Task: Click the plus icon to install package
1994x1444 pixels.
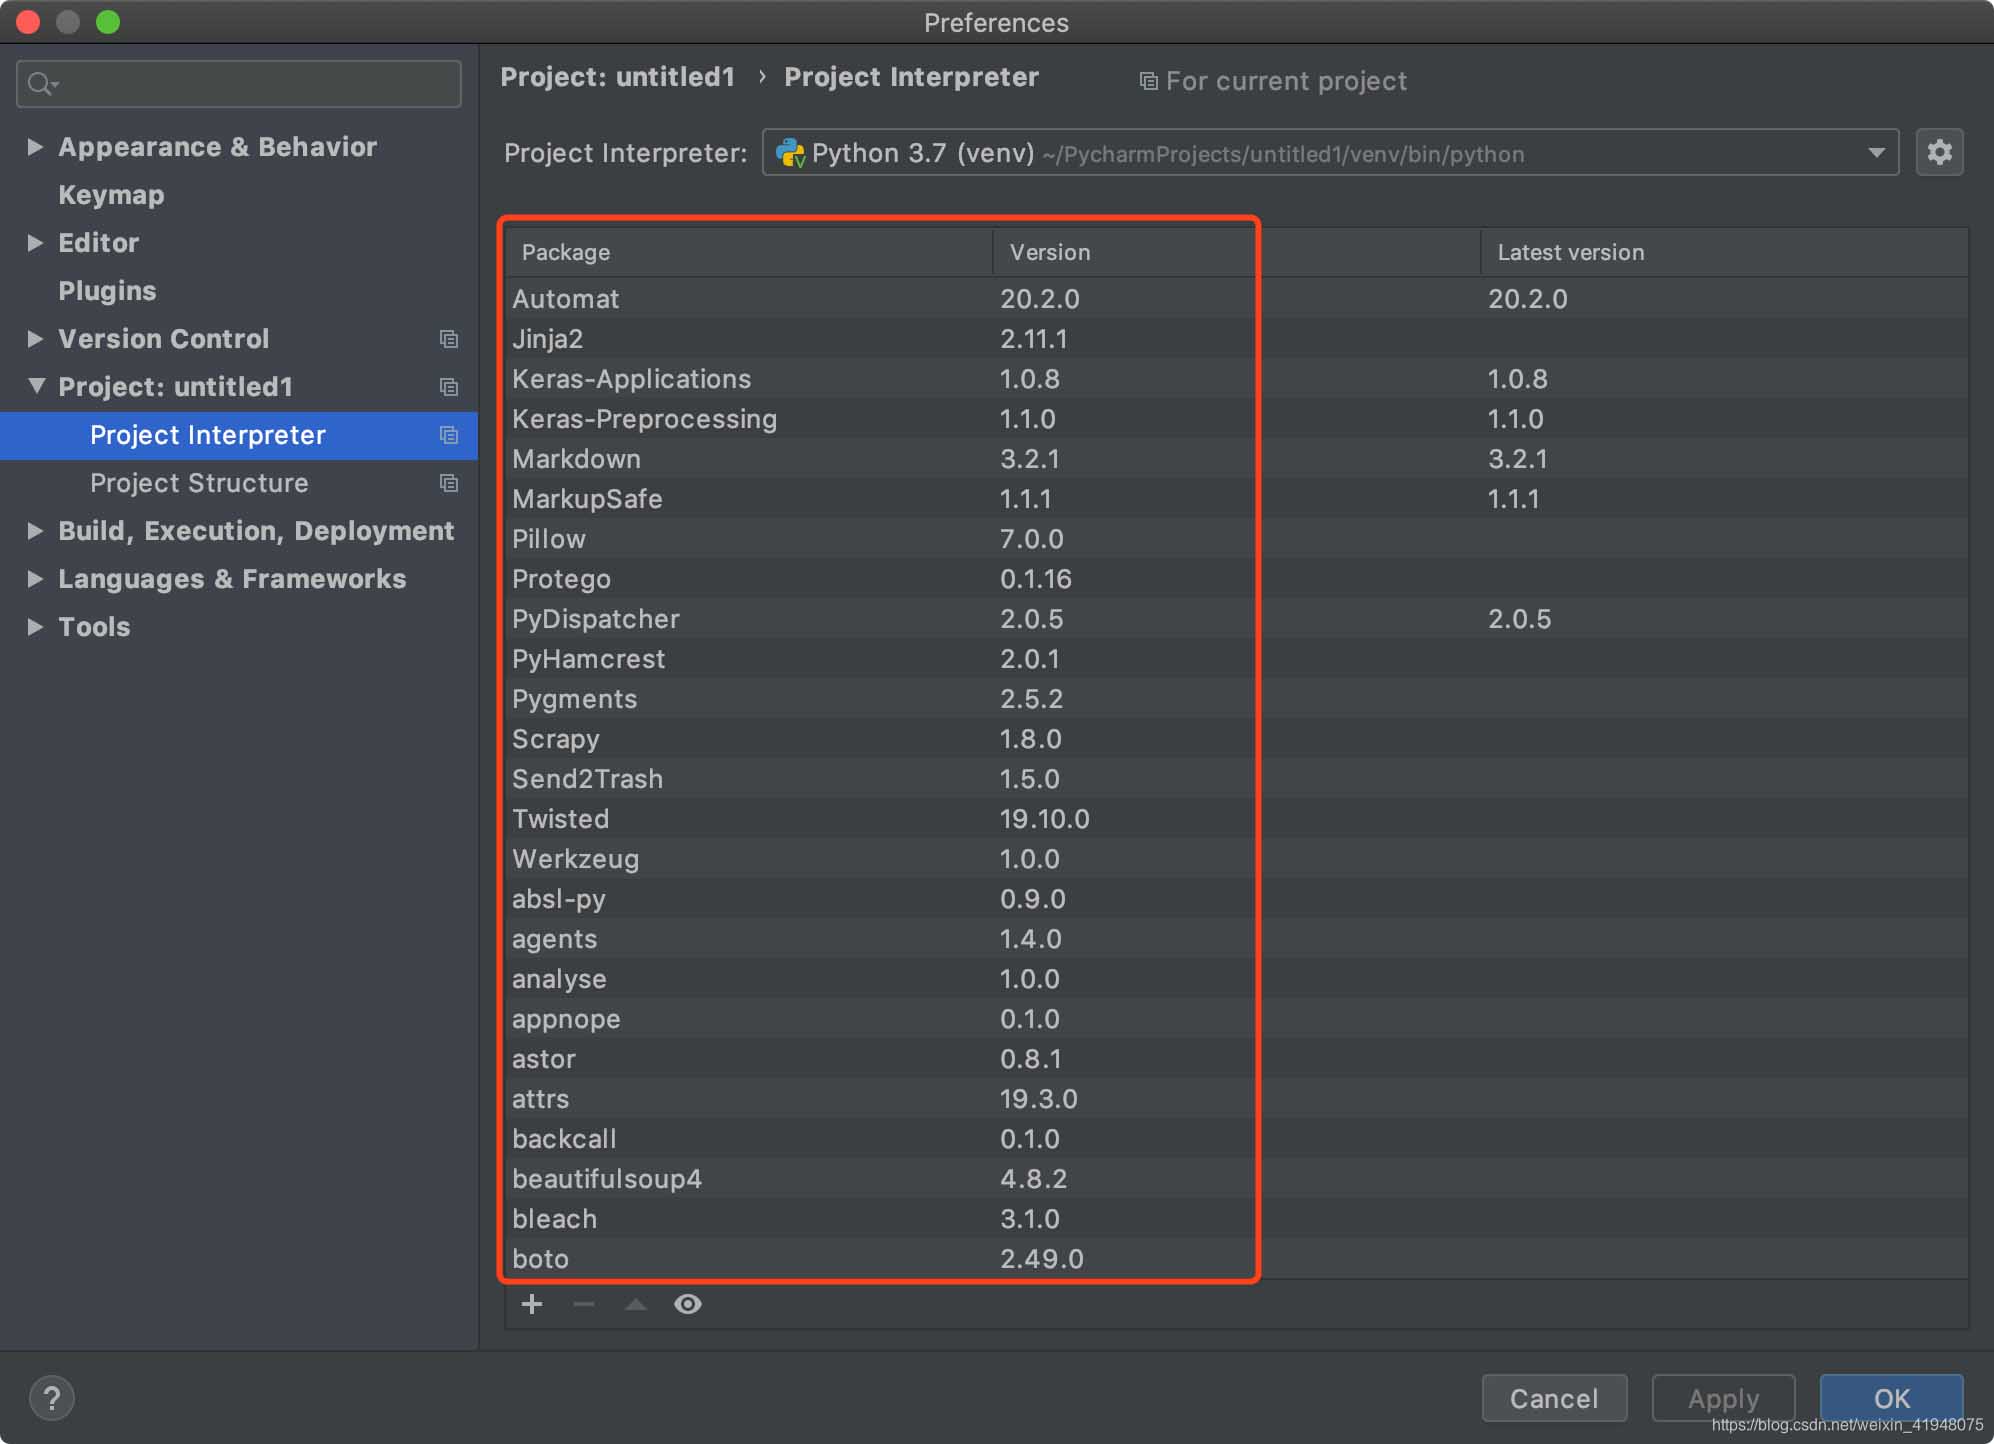Action: coord(532,1304)
